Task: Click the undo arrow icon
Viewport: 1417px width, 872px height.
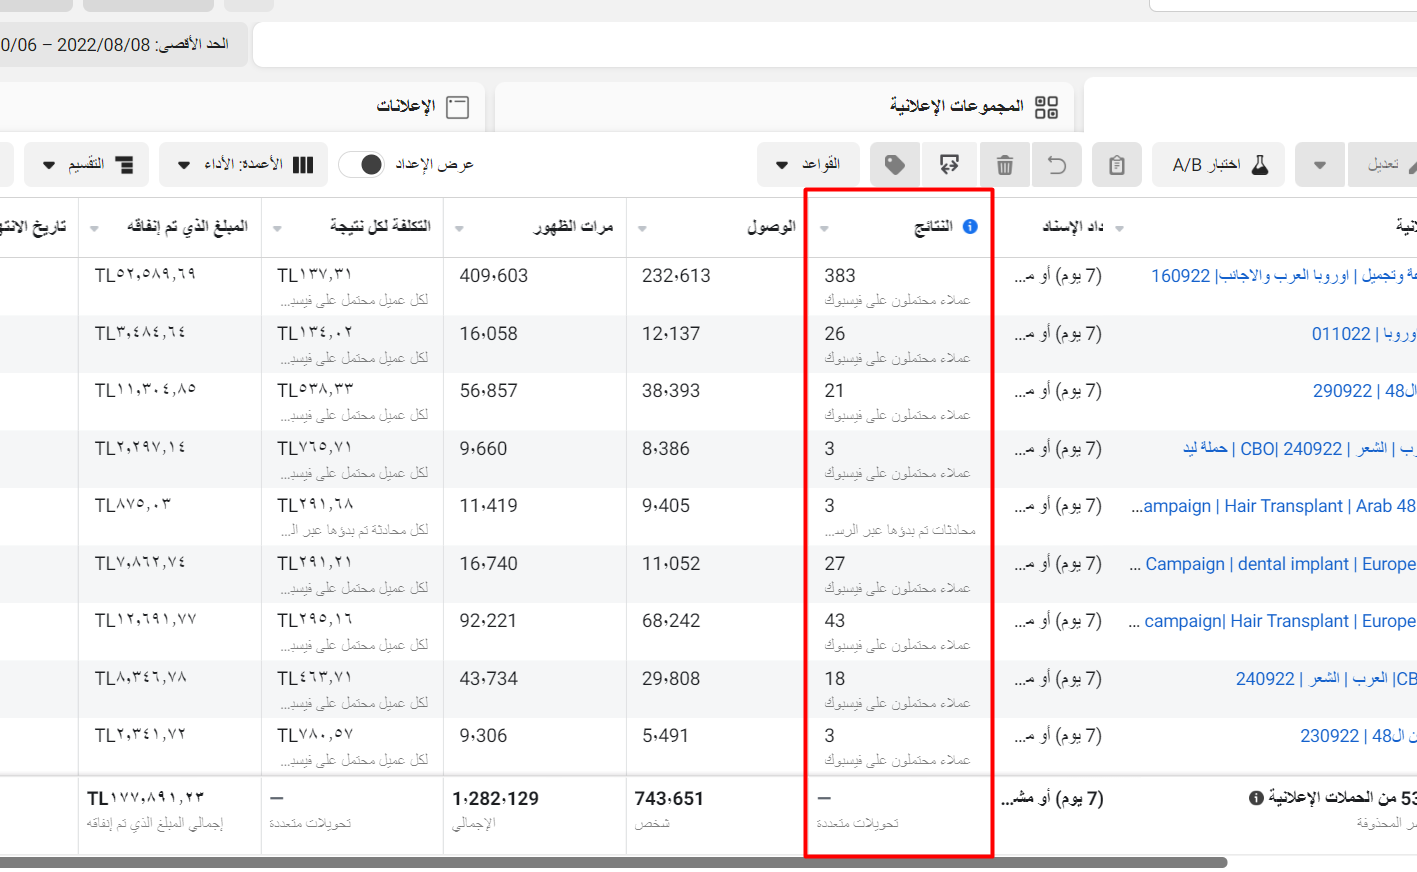Action: [1057, 165]
